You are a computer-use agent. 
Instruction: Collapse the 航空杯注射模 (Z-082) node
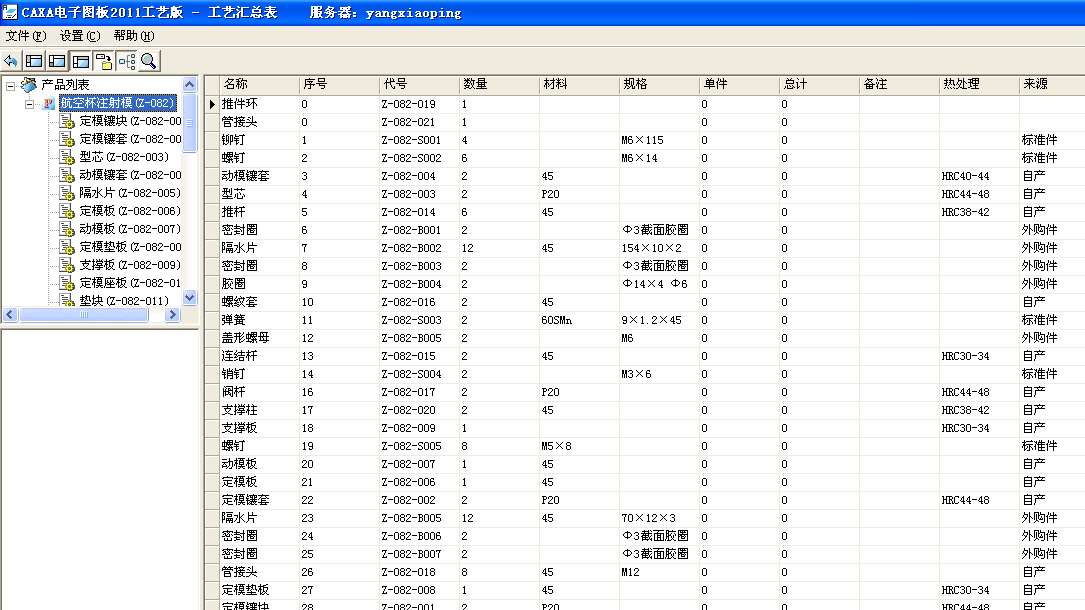(x=30, y=103)
